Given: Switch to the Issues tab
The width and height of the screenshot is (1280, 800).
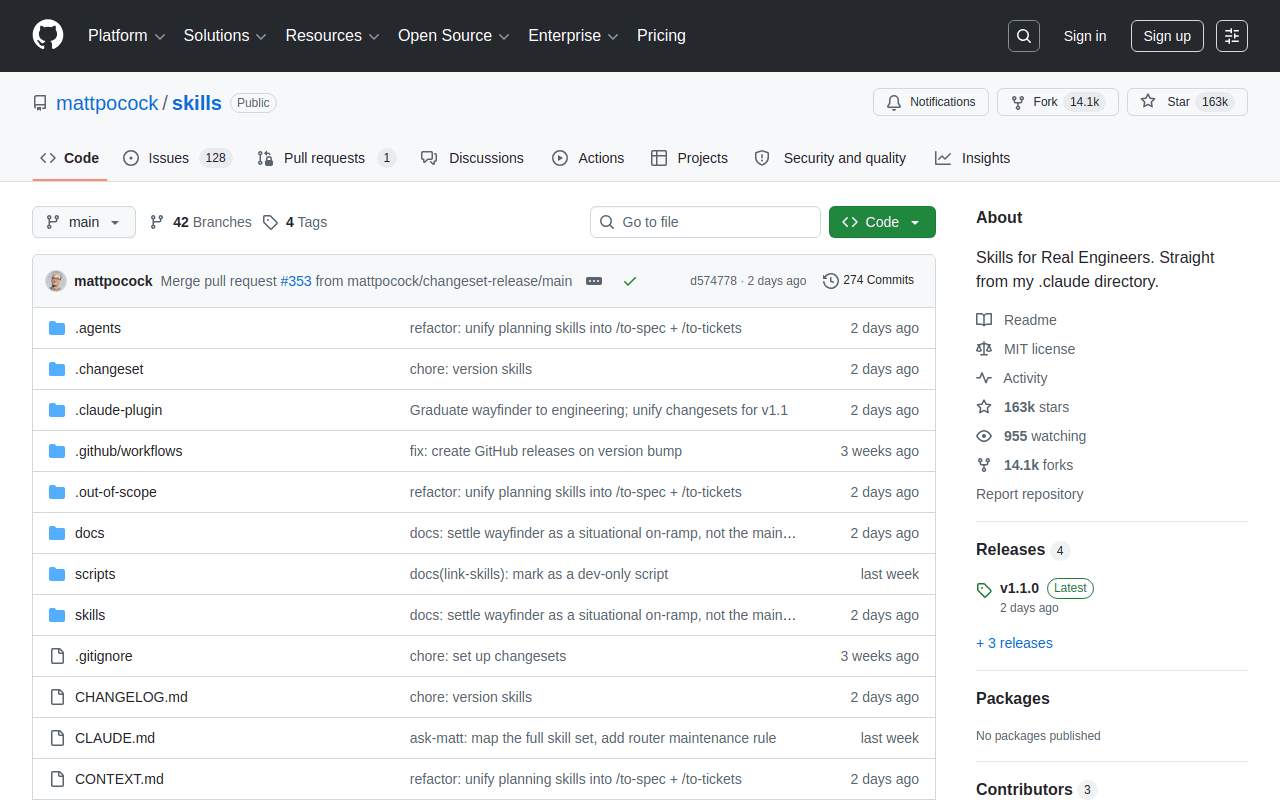Looking at the screenshot, I should 177,158.
